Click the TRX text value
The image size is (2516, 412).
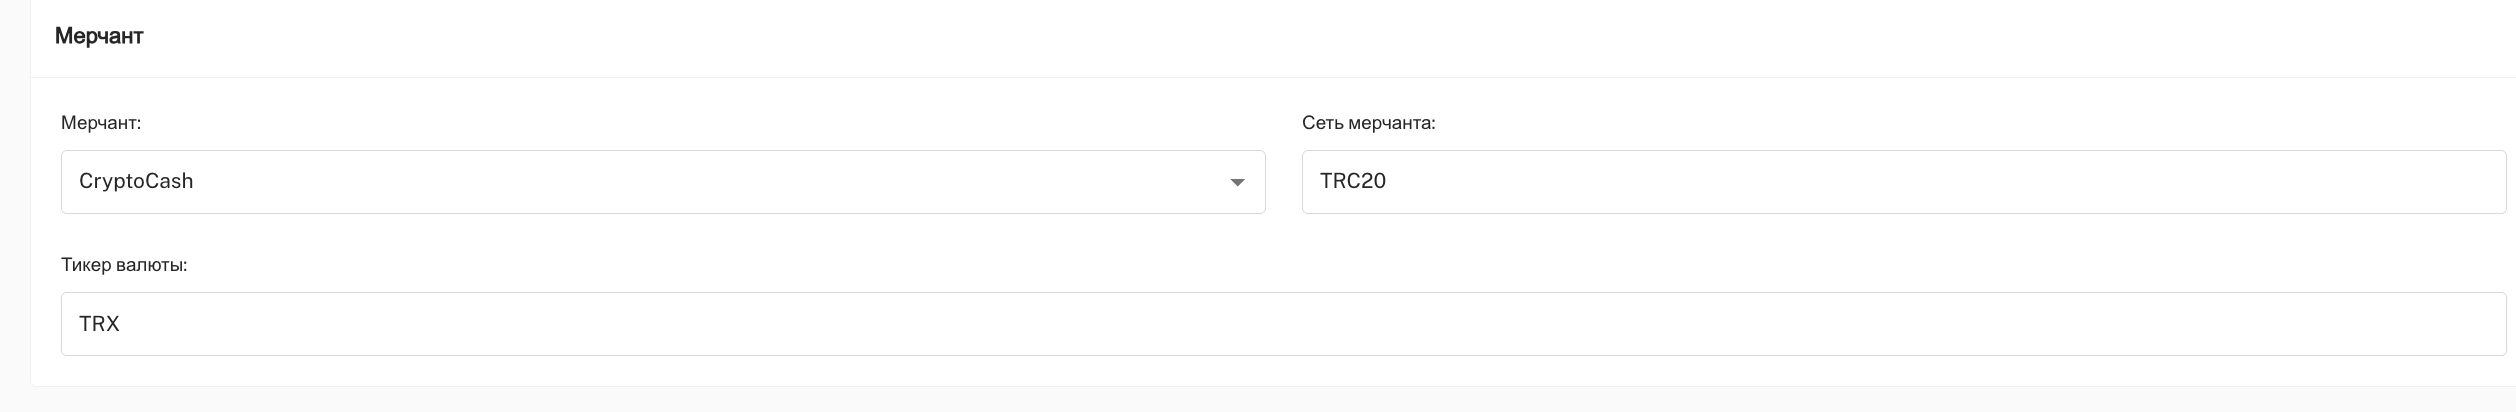(x=99, y=324)
